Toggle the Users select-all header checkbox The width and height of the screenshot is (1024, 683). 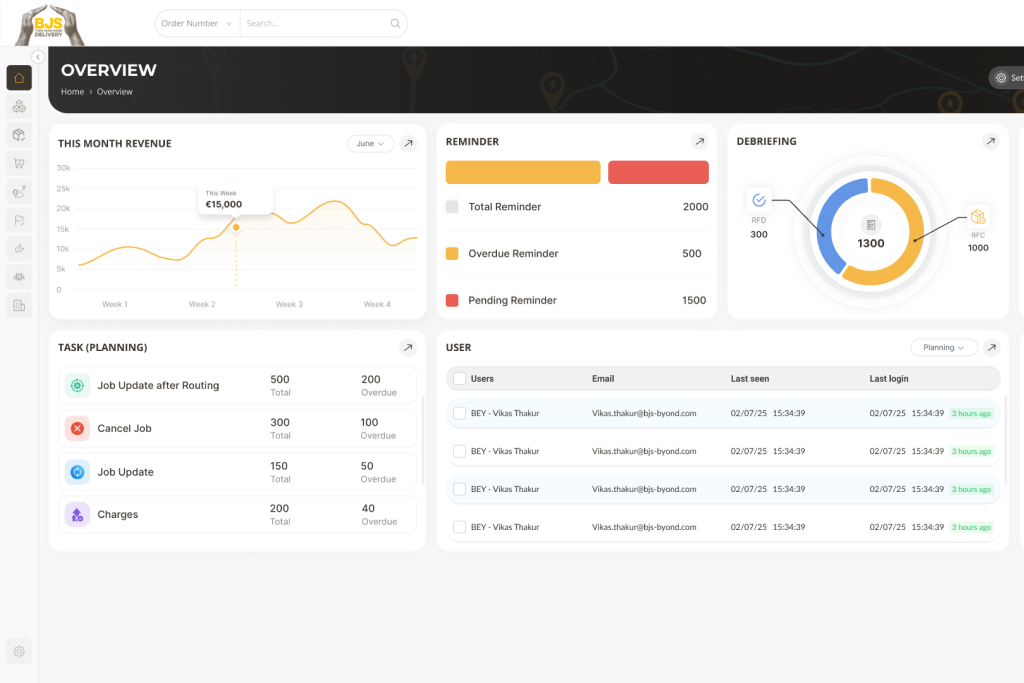coord(459,379)
